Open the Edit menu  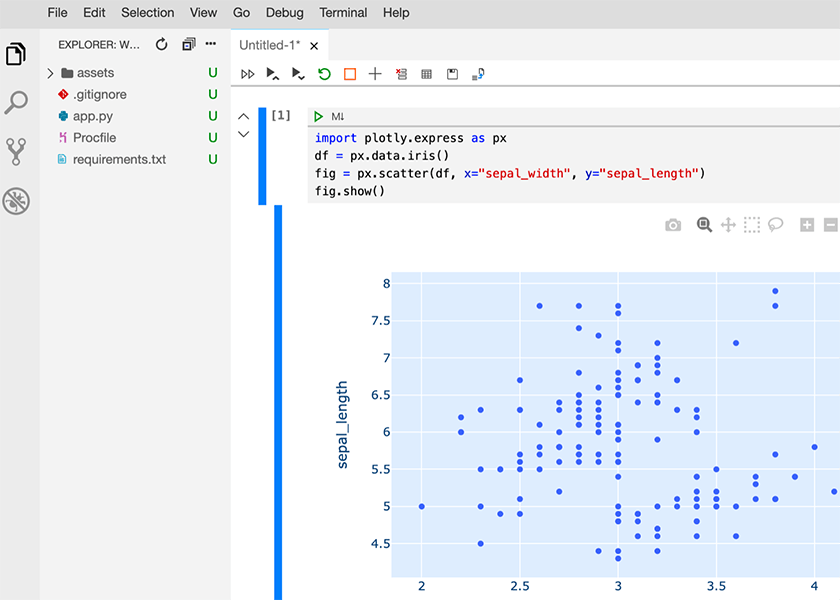(x=94, y=13)
